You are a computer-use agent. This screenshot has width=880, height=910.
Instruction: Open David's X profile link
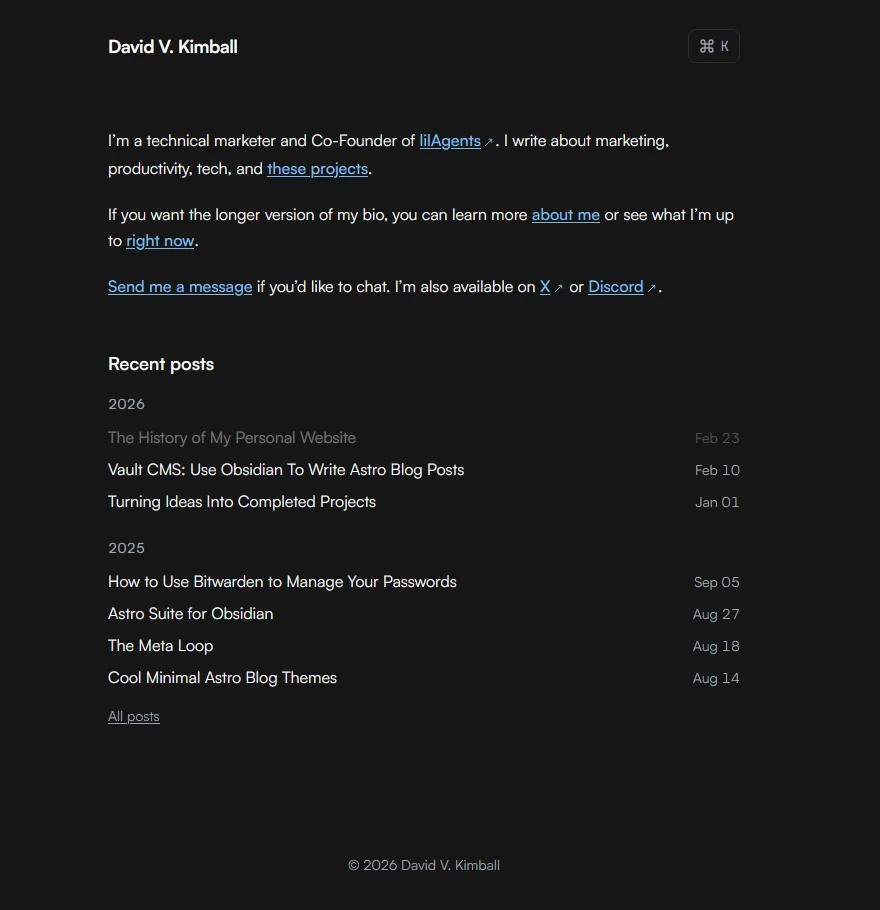544,286
